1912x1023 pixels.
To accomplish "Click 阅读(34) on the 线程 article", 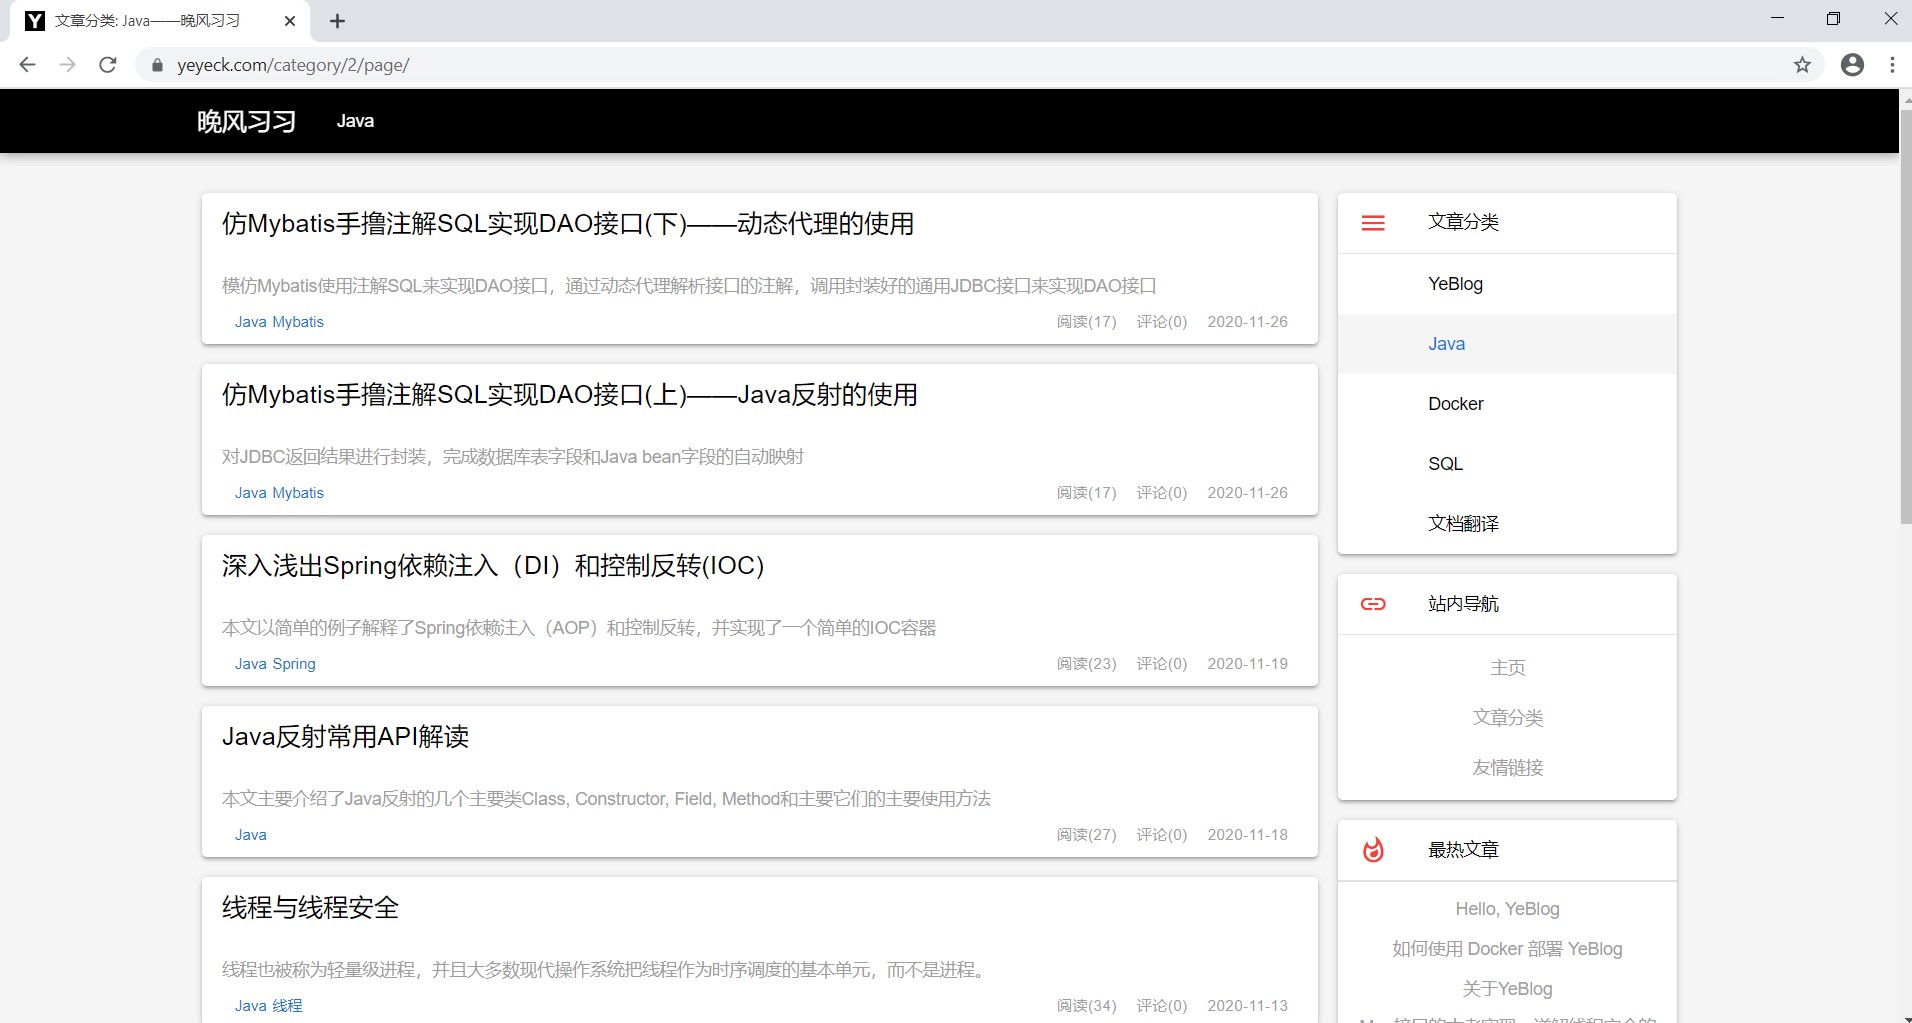I will pos(1086,1006).
